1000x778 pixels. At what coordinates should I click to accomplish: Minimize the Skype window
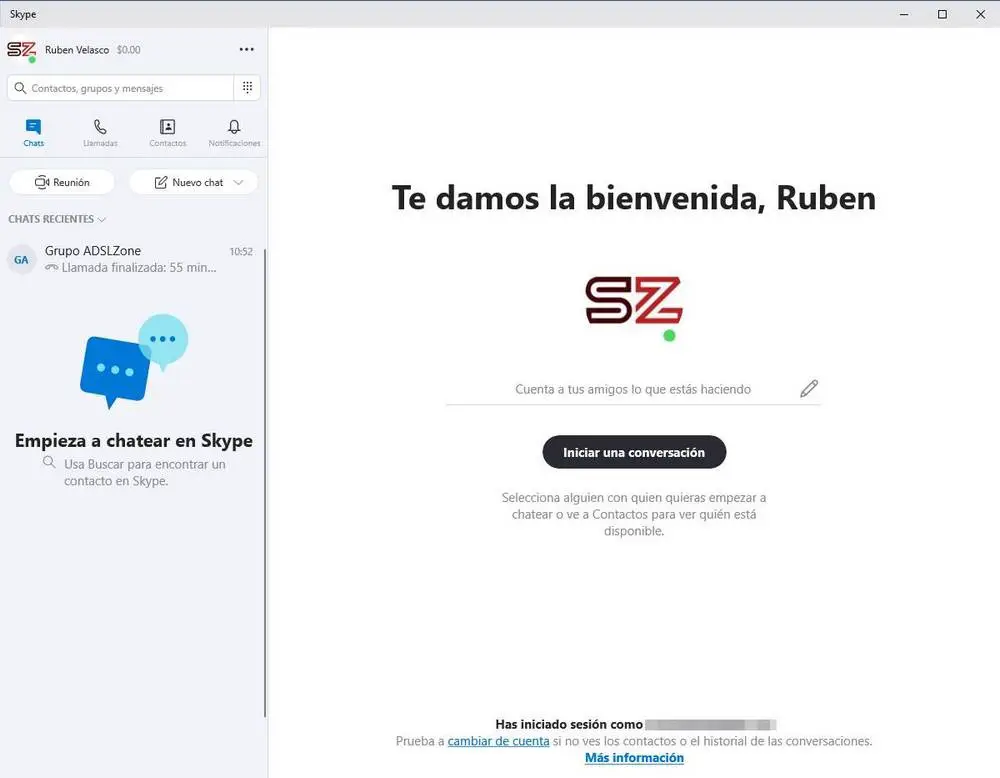tap(904, 14)
